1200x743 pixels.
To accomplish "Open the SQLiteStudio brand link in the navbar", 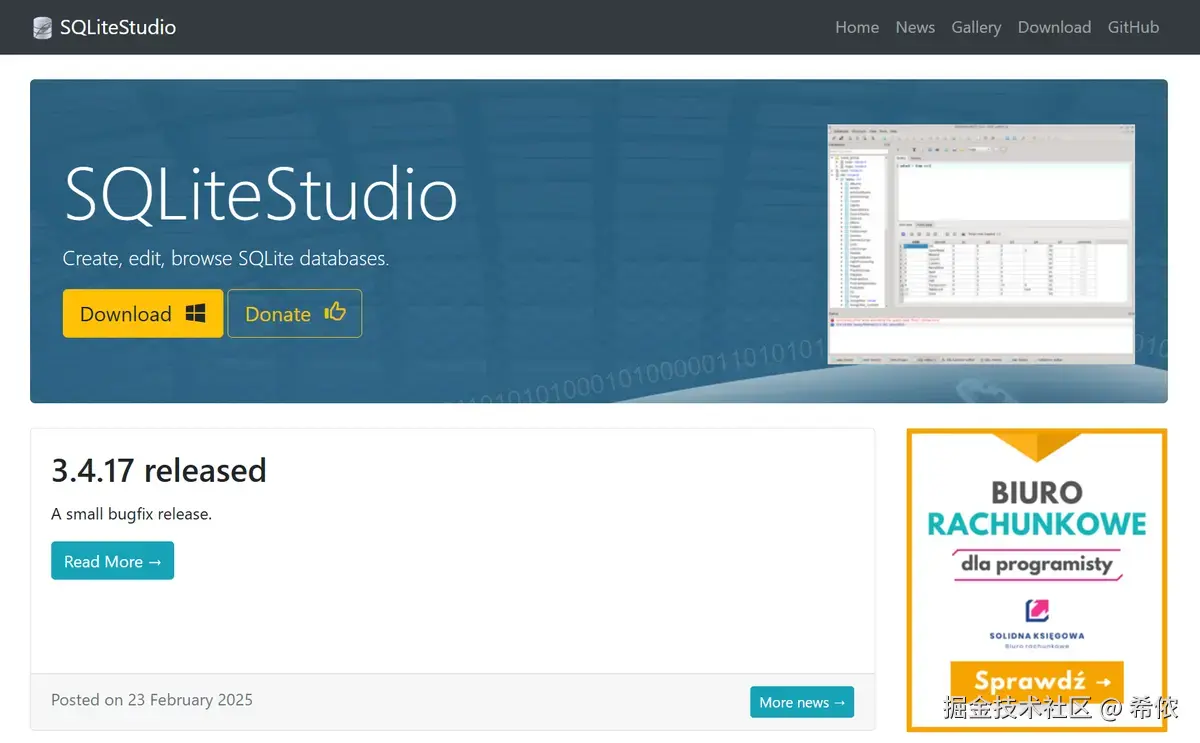I will [104, 28].
